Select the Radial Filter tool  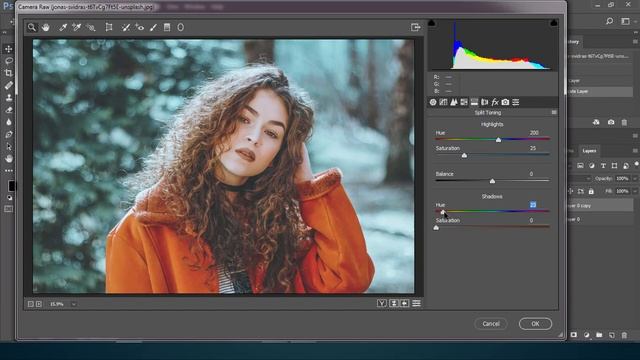(180, 27)
